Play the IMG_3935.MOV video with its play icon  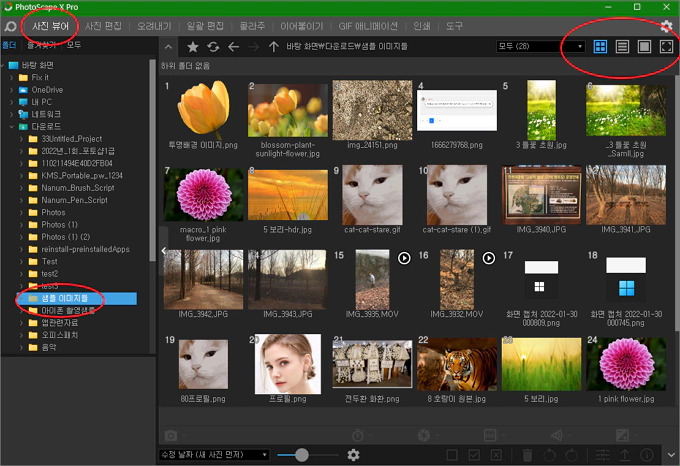404,258
